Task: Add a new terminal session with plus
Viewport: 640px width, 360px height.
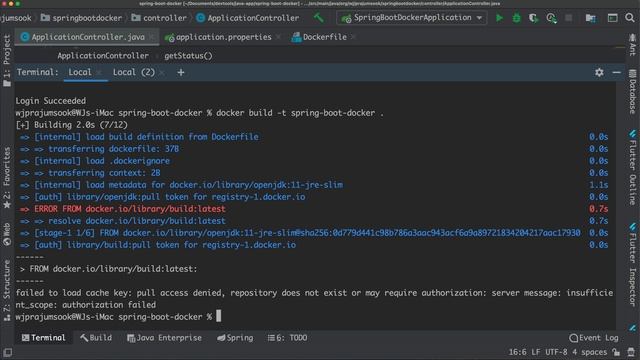Action: tap(180, 72)
